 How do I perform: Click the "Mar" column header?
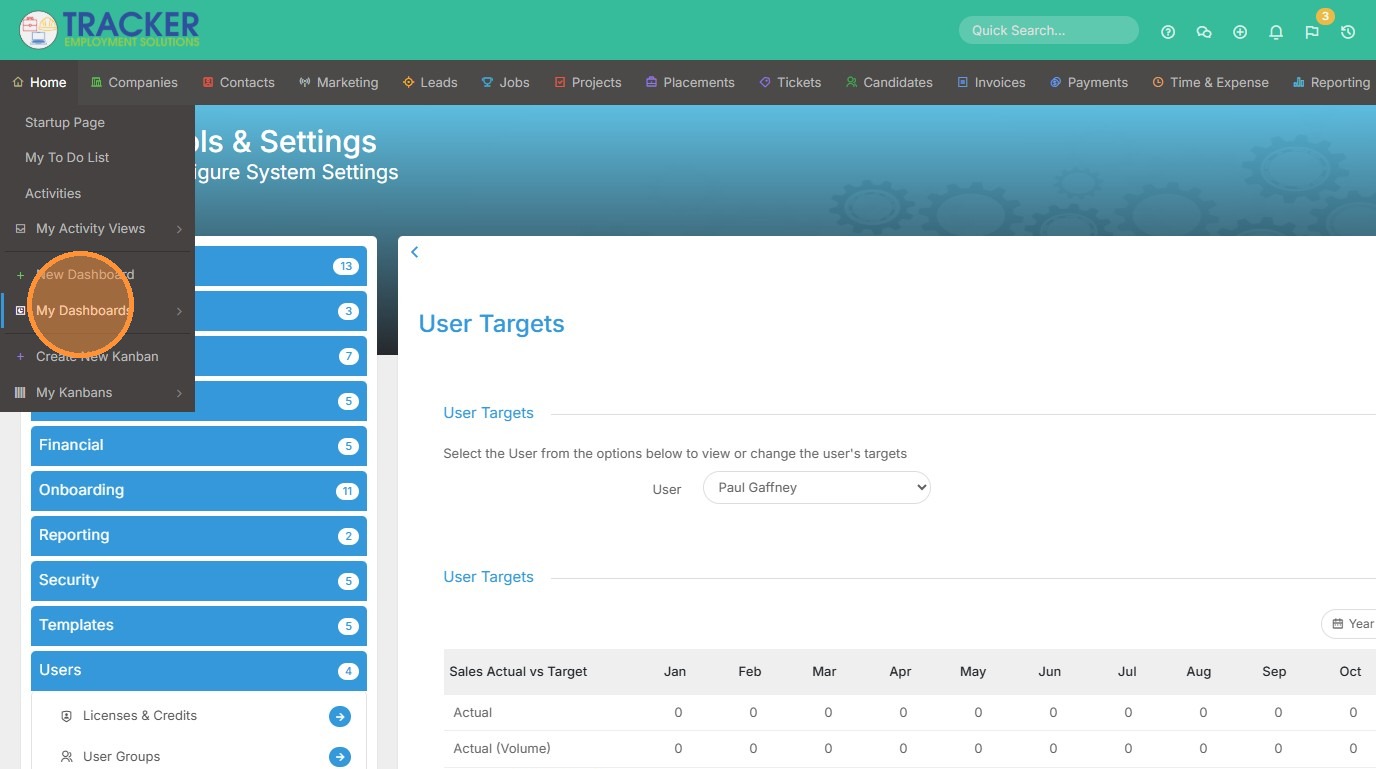pos(825,672)
